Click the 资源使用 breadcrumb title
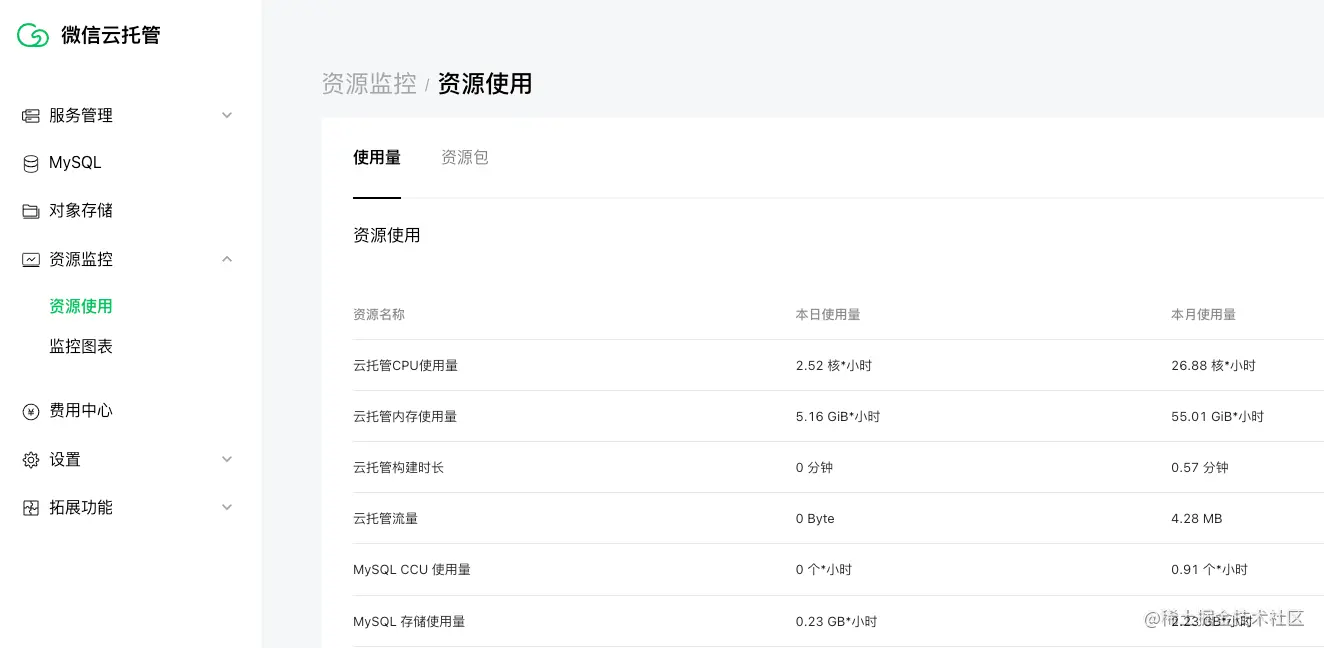Image resolution: width=1324 pixels, height=648 pixels. point(485,83)
